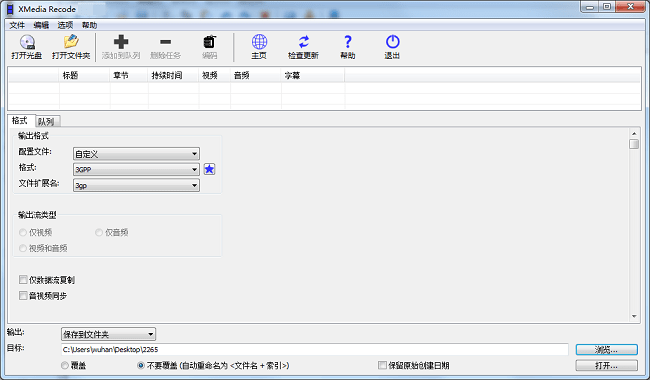Click the Exit (退出) power icon
650x380 pixels.
(392, 42)
